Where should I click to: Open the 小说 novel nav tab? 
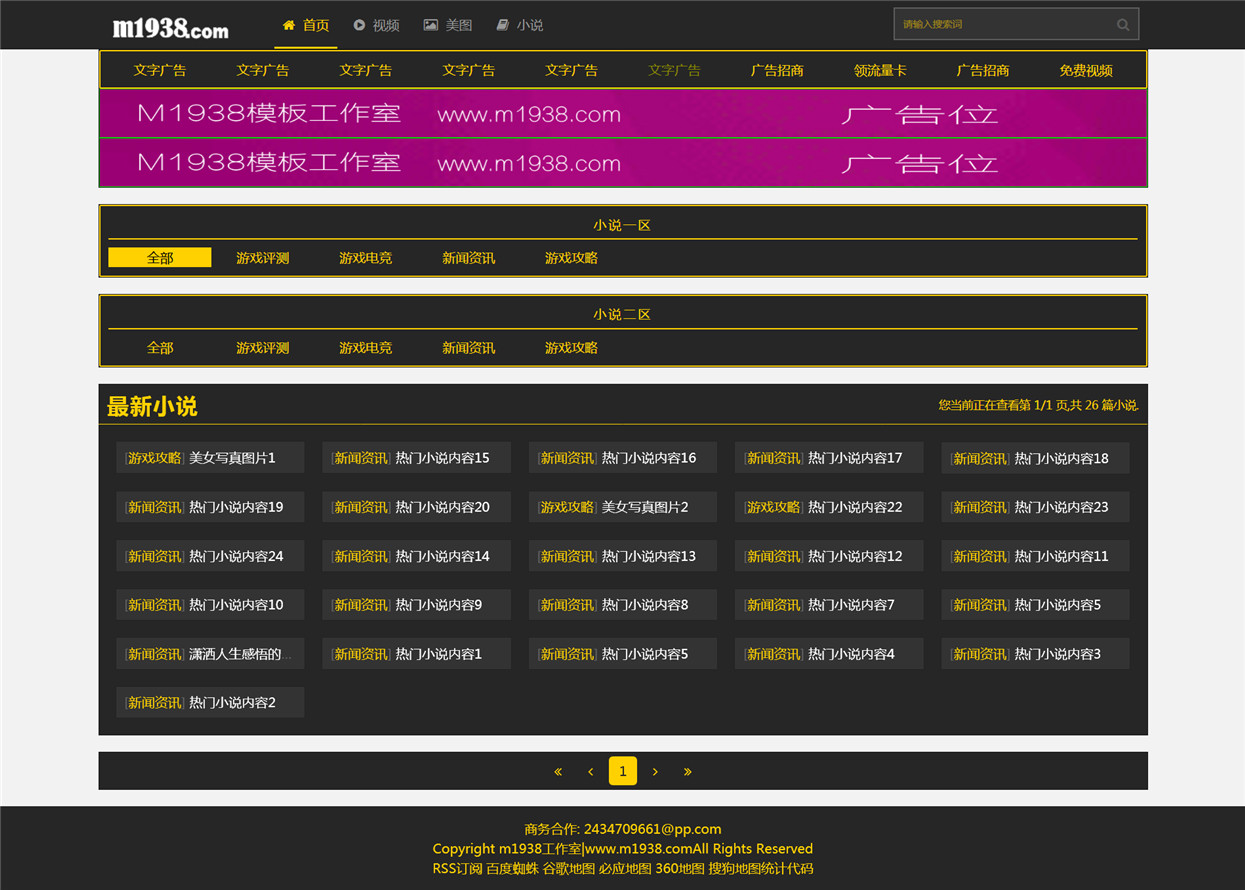coord(520,25)
